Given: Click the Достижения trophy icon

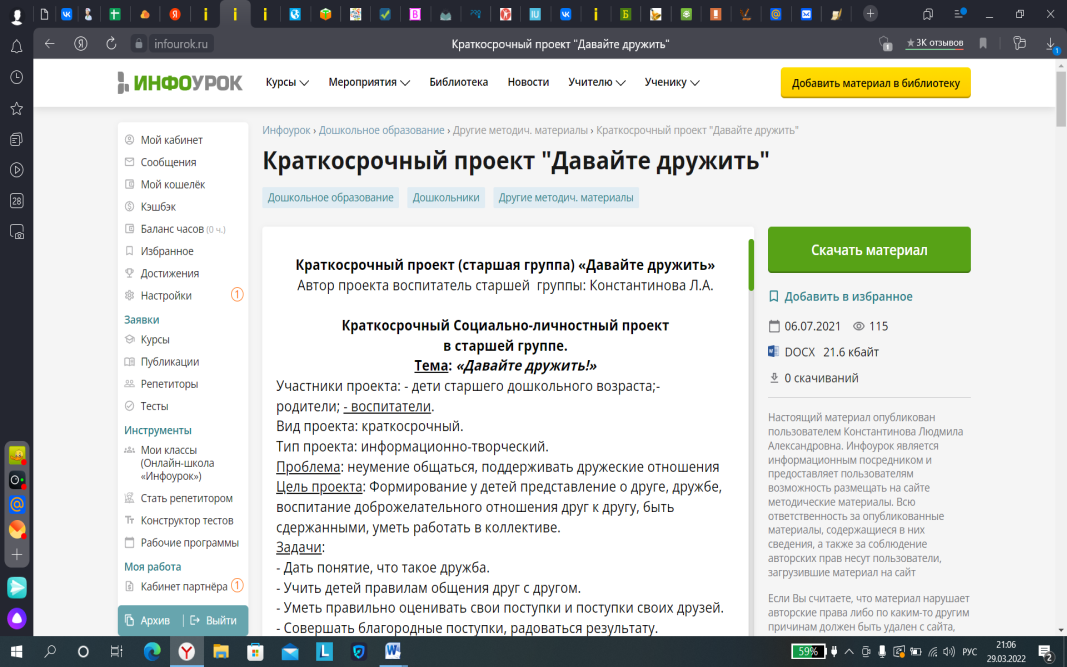Looking at the screenshot, I should pyautogui.click(x=130, y=273).
